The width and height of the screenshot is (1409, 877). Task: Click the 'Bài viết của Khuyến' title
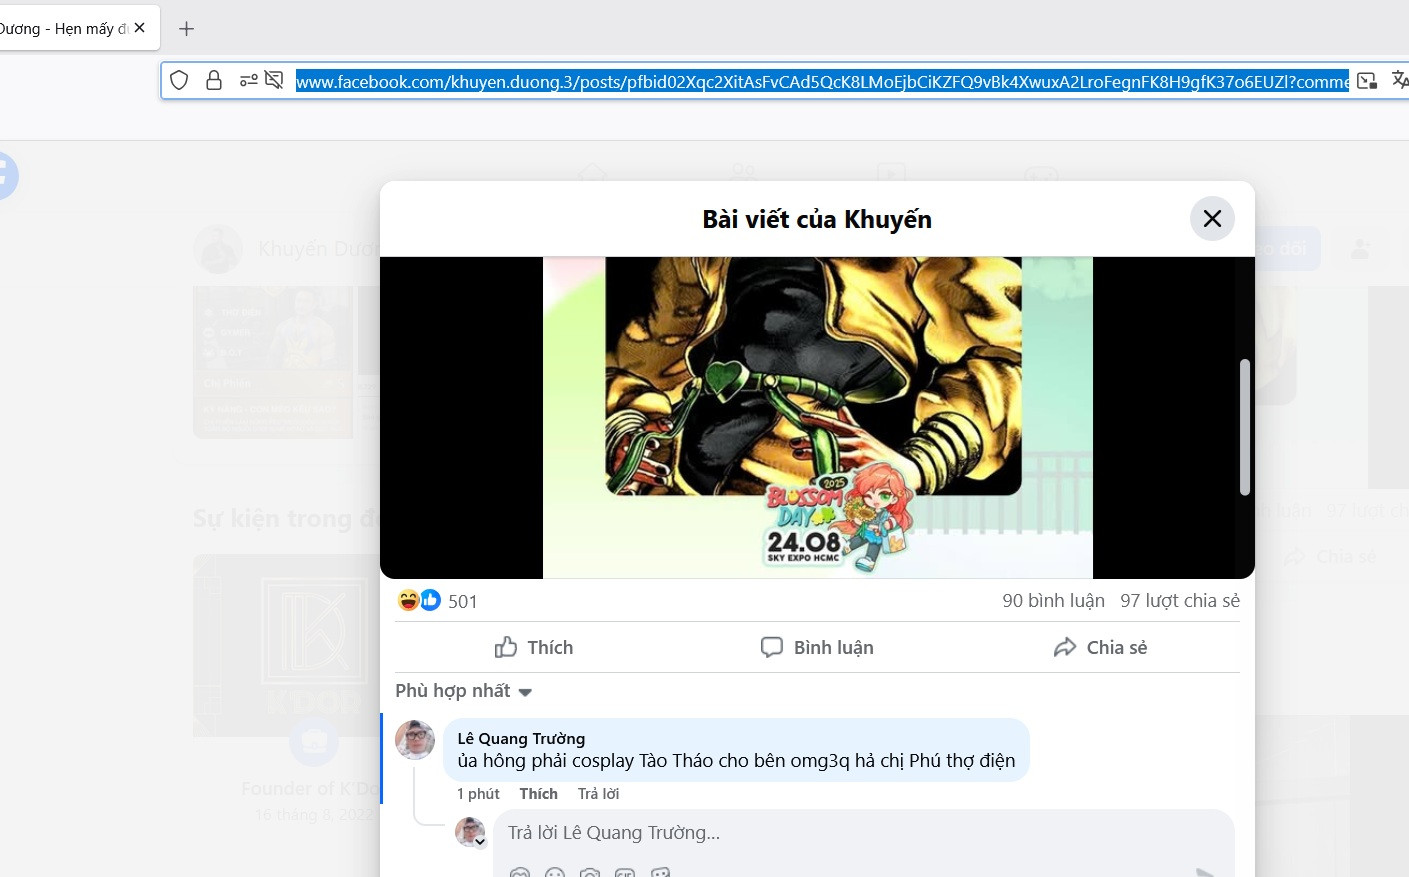pos(817,219)
